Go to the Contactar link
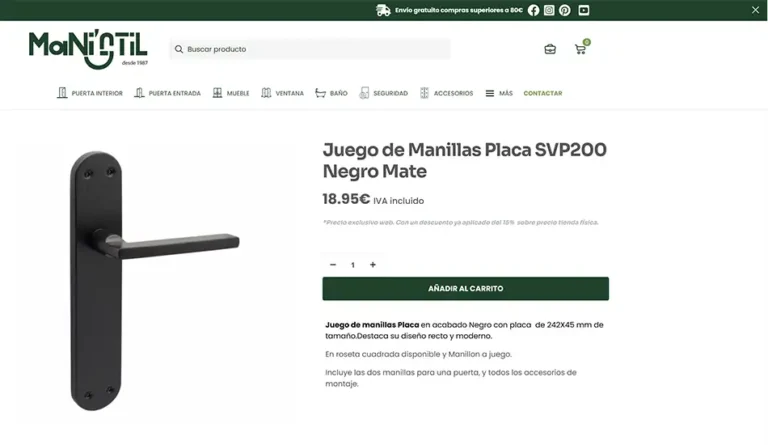This screenshot has width=768, height=445. [543, 93]
